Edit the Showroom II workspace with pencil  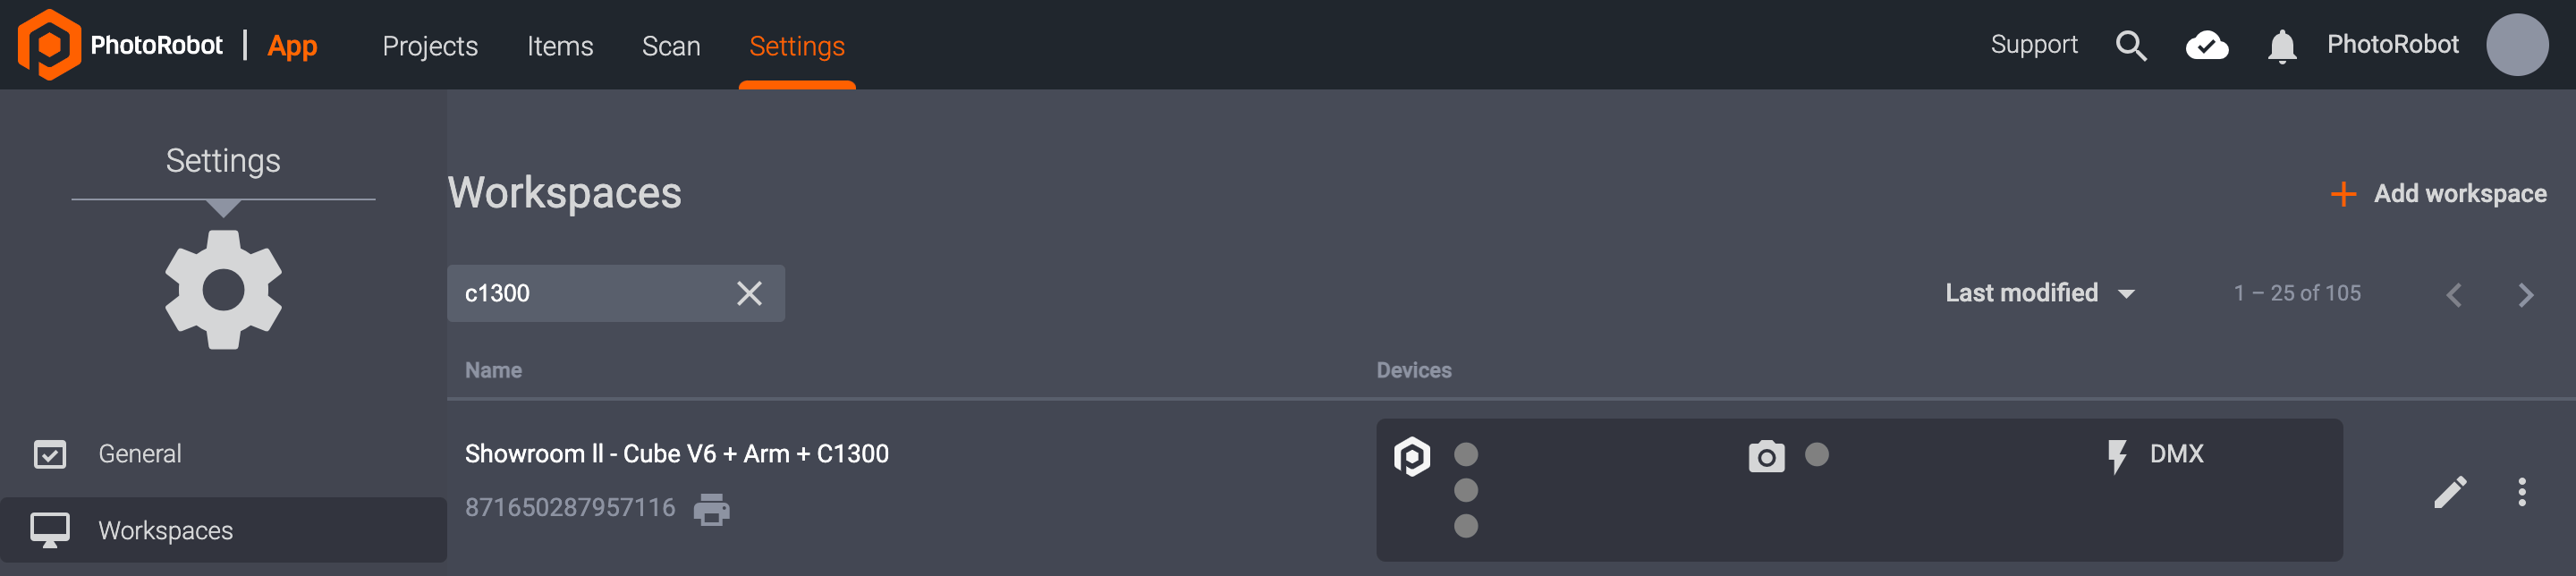tap(2450, 492)
